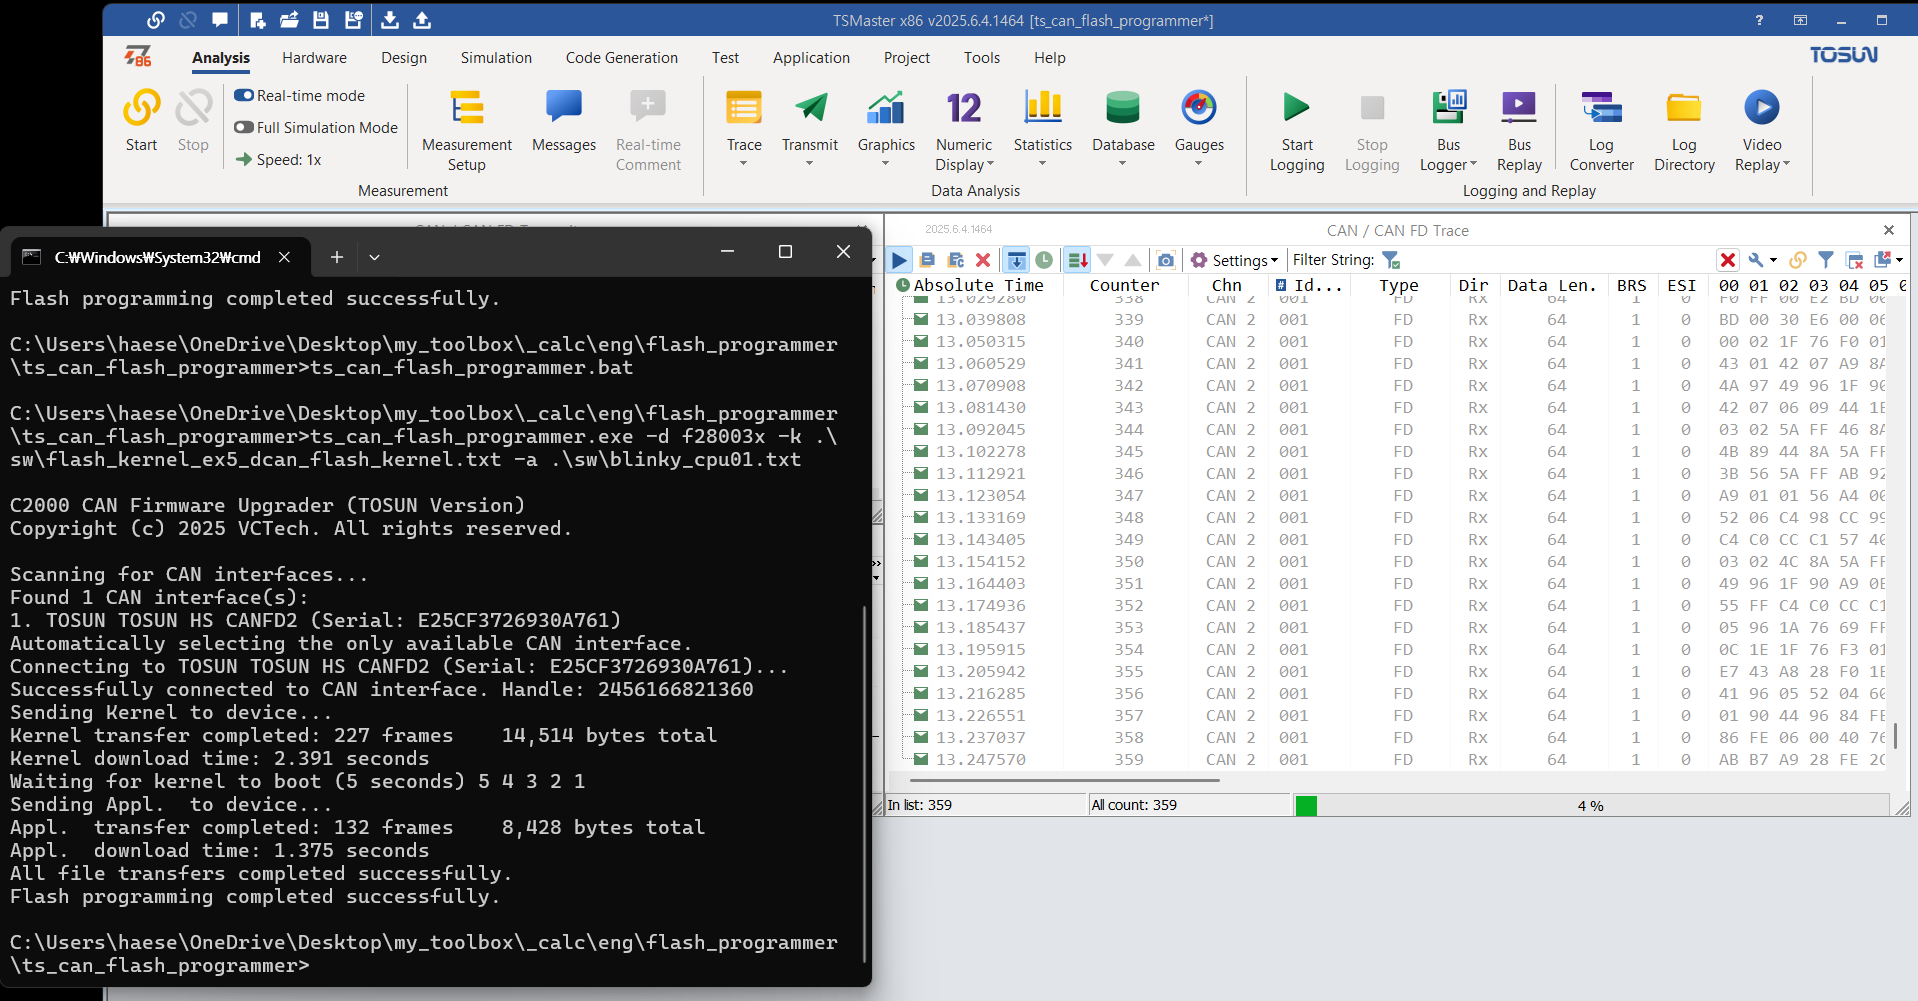Open Measurement Setup
This screenshot has height=1001, width=1918.
467,131
